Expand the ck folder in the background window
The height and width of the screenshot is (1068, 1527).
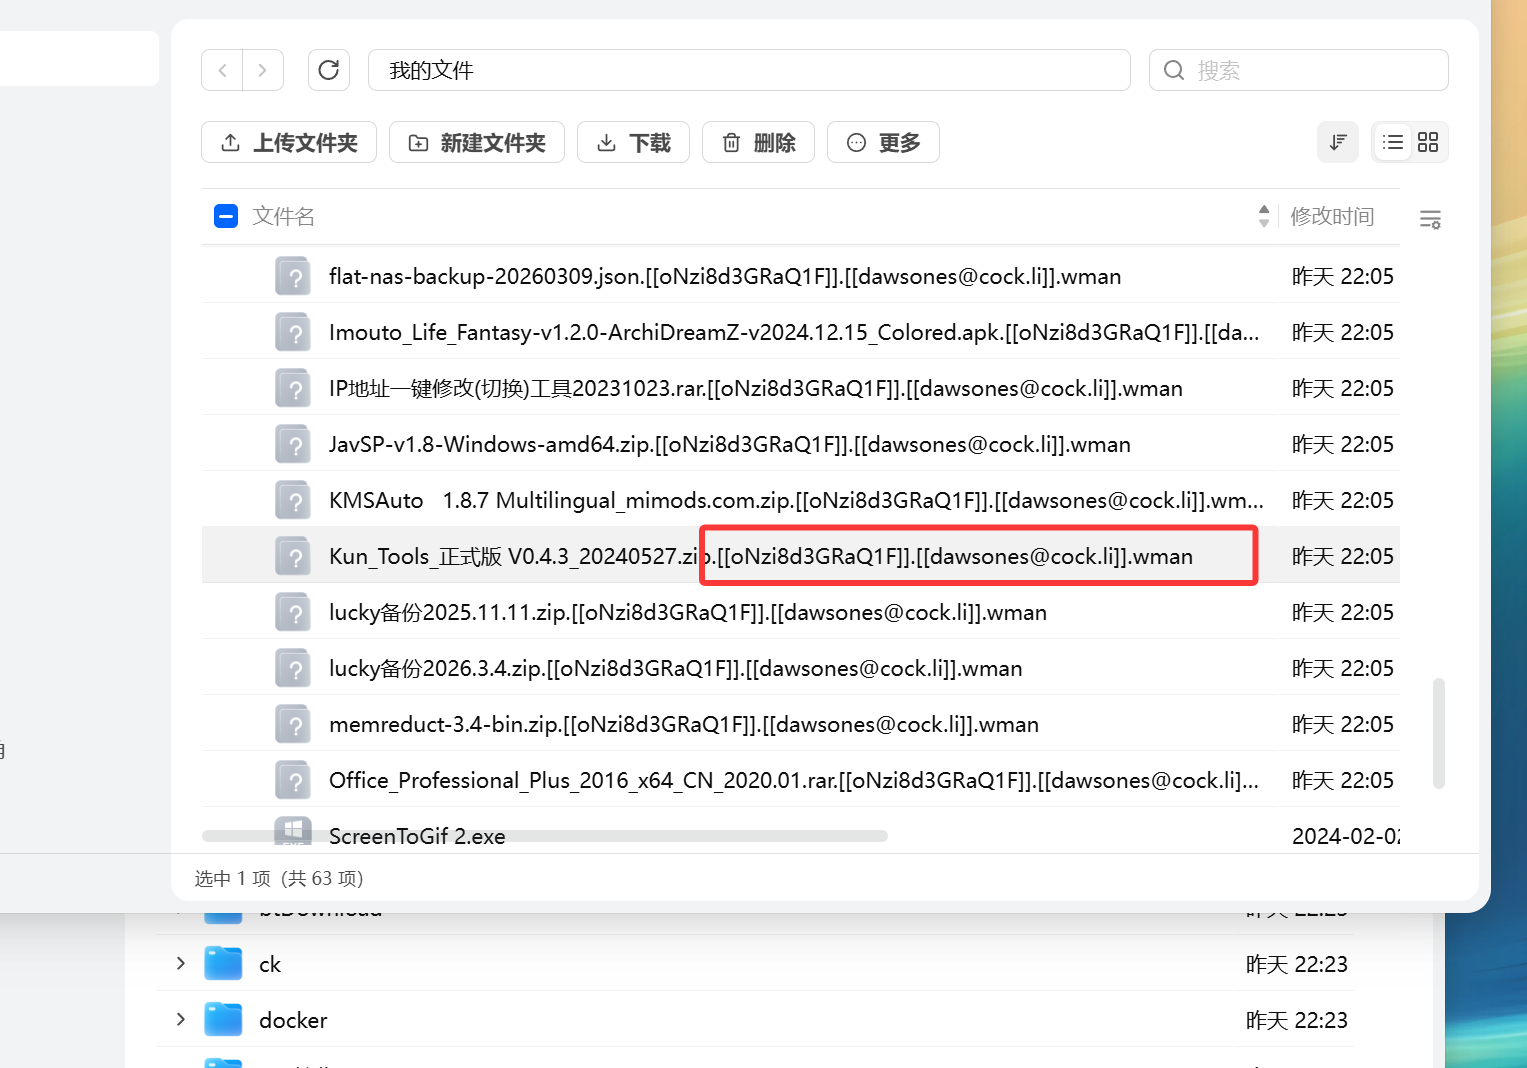181,963
